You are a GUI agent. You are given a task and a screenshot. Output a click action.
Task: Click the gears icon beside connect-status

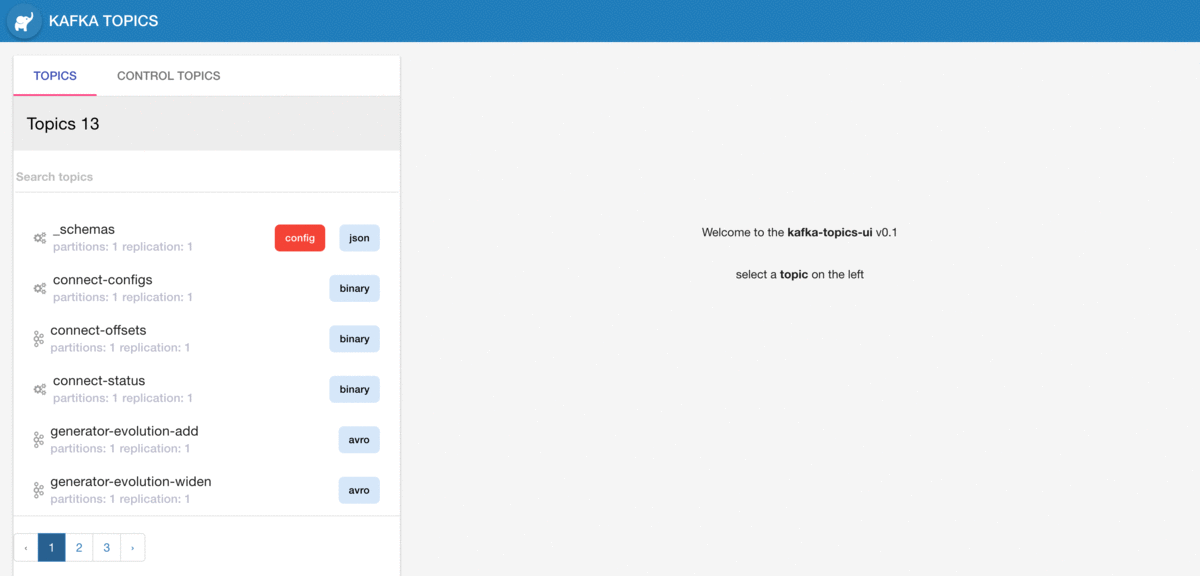[x=40, y=389]
